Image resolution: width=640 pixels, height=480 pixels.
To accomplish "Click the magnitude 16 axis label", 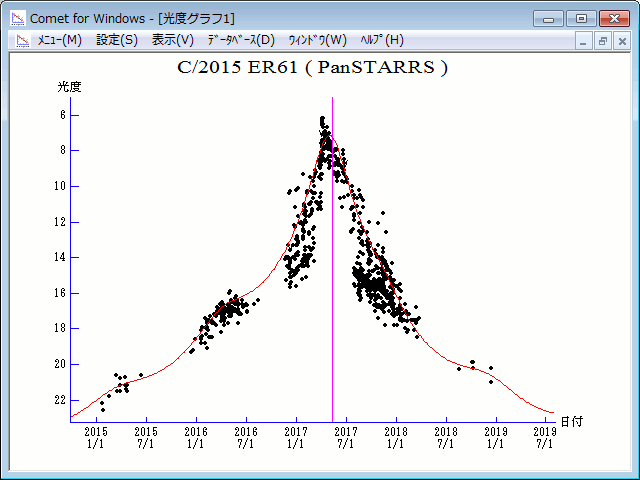I will [x=60, y=293].
